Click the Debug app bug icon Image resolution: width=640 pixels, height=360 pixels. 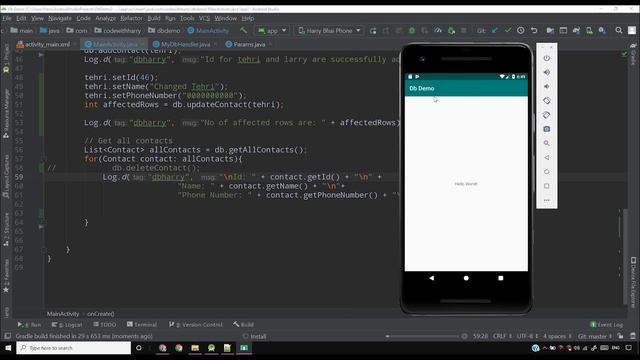coord(412,31)
